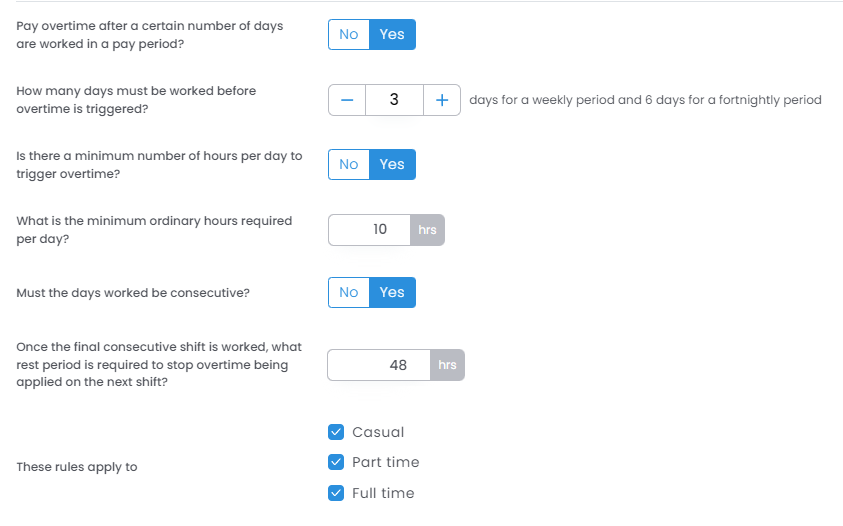The image size is (843, 526).
Task: Focus the 48 rest period hours field
Action: coord(379,365)
